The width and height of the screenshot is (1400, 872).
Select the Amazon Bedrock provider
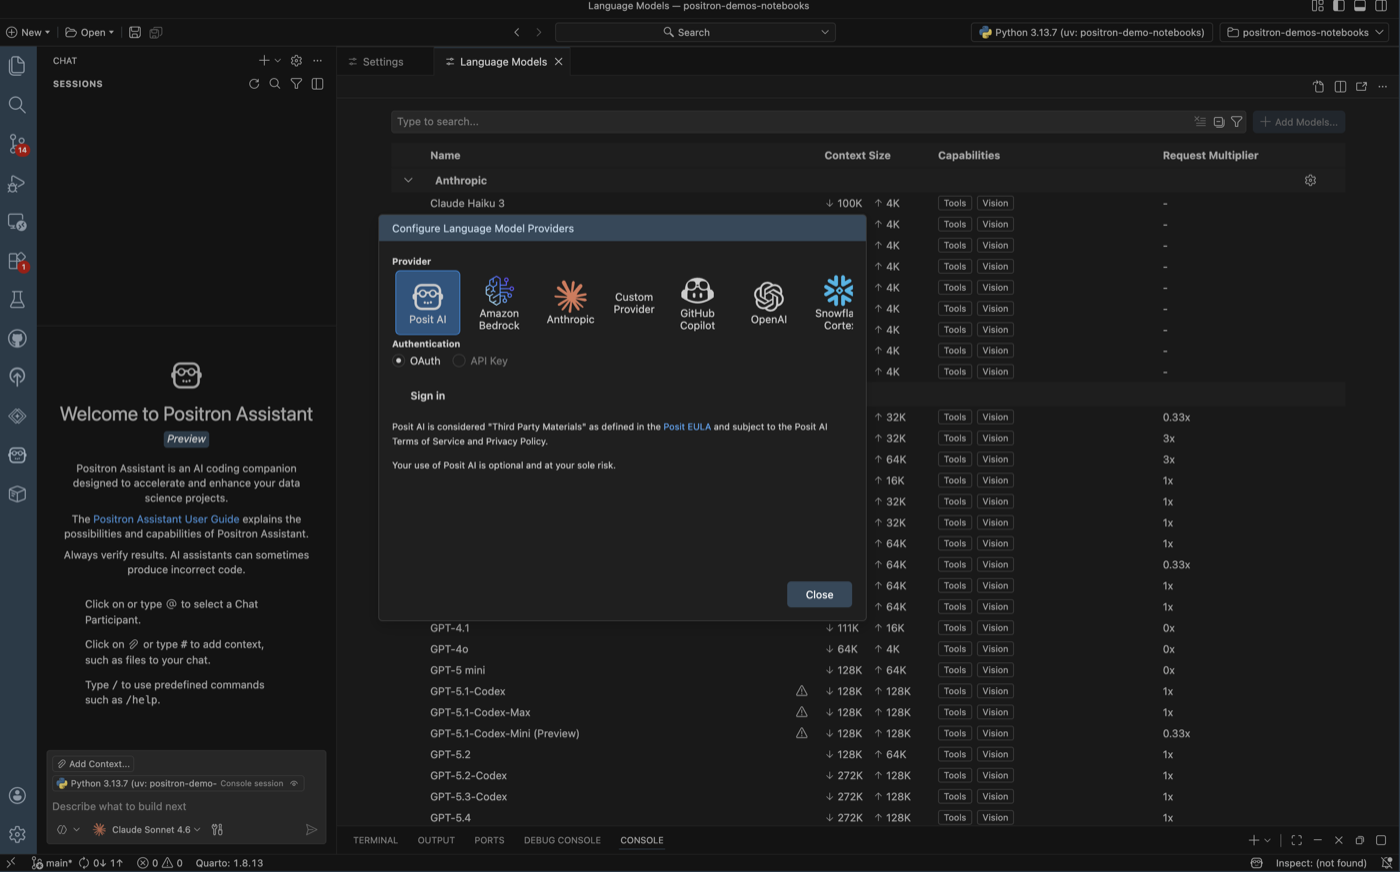[x=499, y=303]
